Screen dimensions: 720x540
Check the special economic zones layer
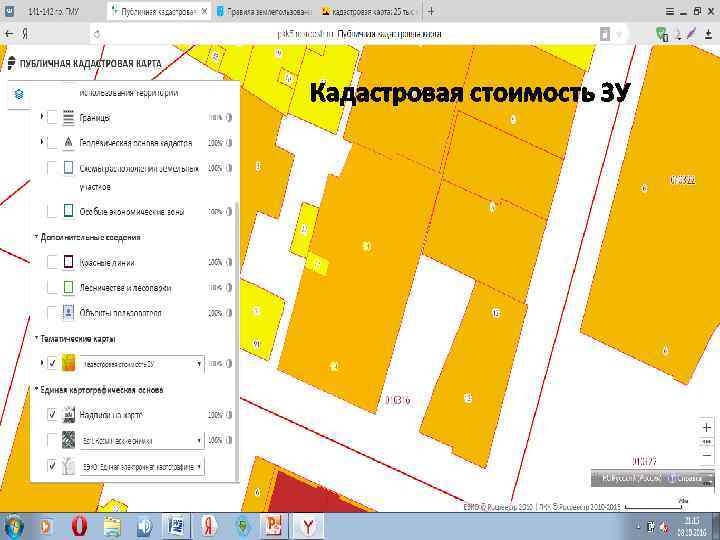coord(52,211)
